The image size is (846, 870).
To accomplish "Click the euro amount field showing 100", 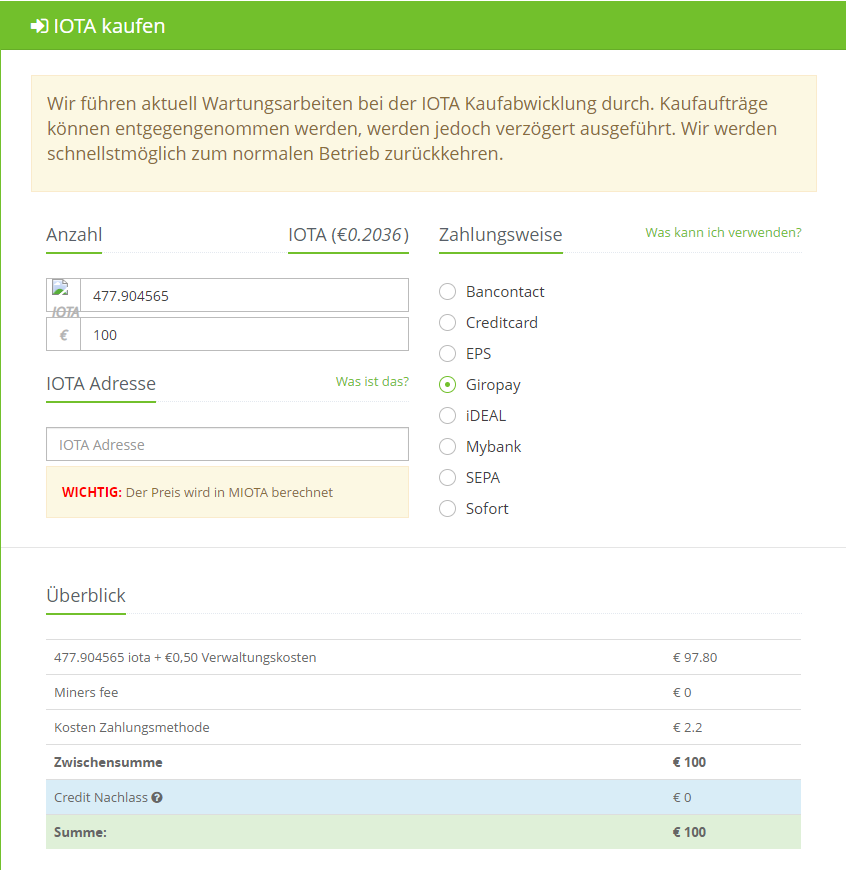I will 245,335.
